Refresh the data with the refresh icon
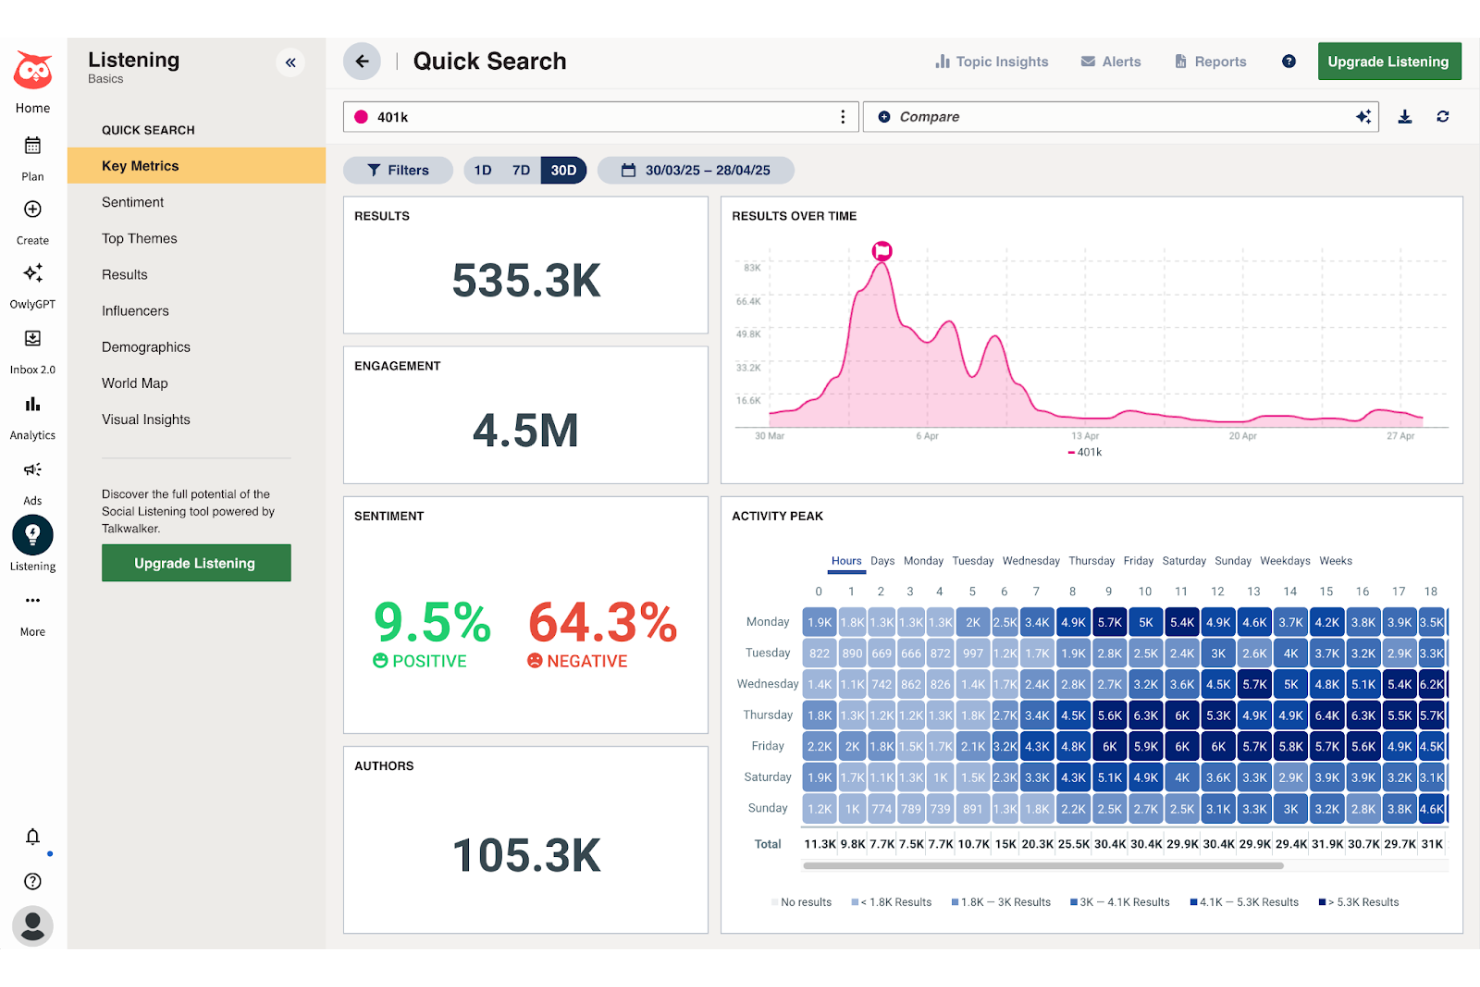The width and height of the screenshot is (1480, 987). pos(1442,116)
